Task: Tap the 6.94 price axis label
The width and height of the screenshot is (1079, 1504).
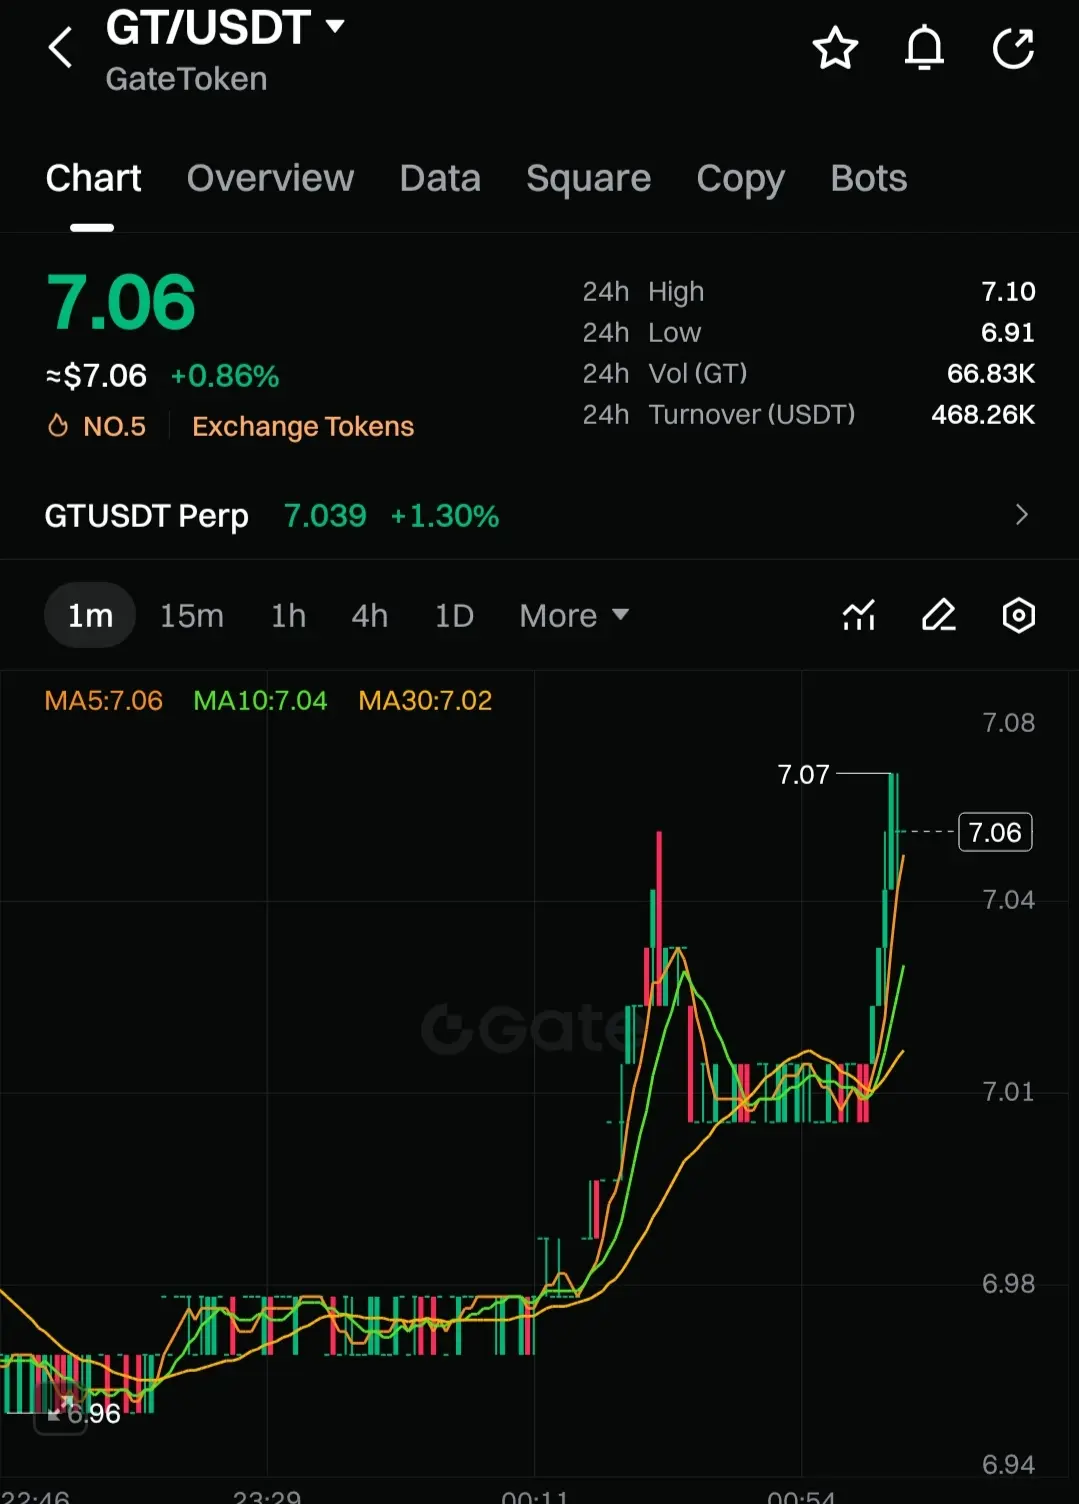Action: click(x=1008, y=1464)
